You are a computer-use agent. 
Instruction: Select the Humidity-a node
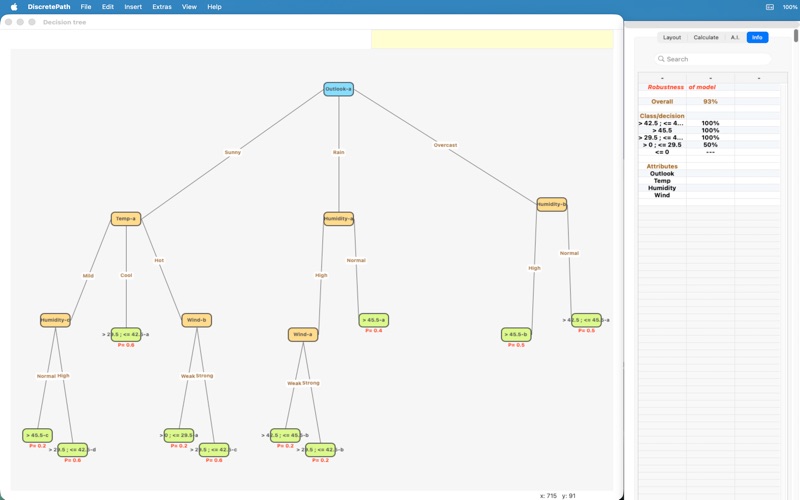[339, 219]
